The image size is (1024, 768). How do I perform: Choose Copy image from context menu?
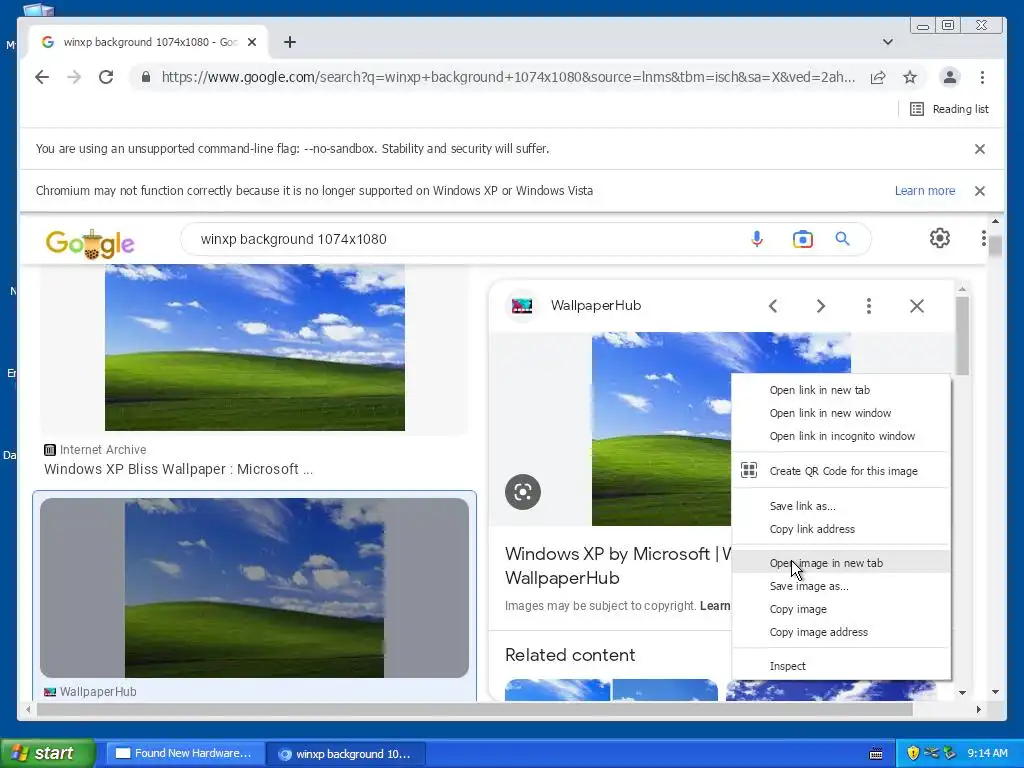pos(841,609)
